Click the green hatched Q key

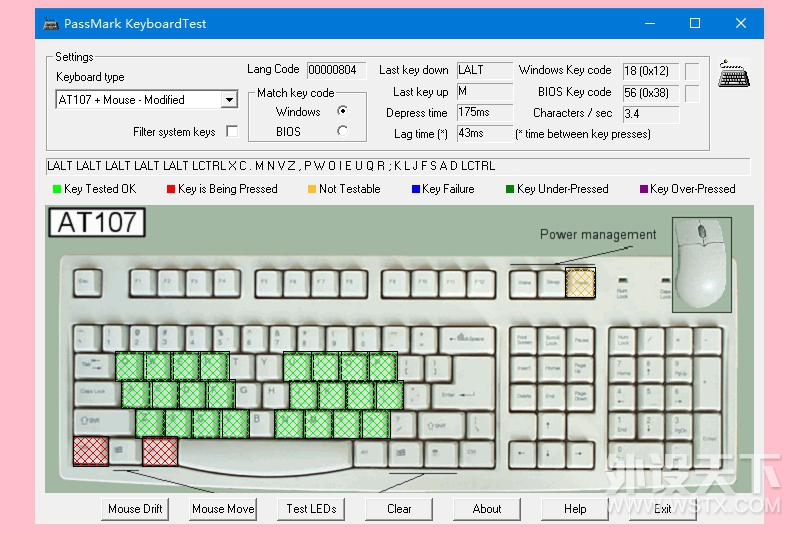130,366
